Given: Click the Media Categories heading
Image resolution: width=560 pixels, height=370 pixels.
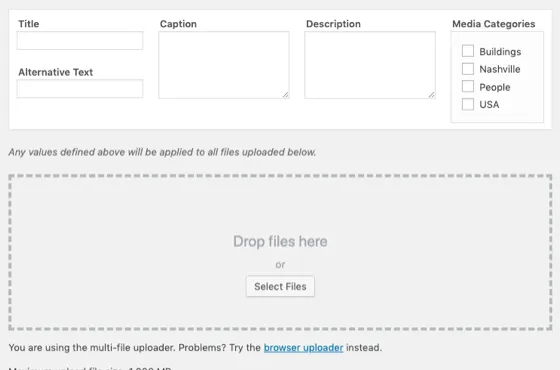Looking at the screenshot, I should coord(494,24).
